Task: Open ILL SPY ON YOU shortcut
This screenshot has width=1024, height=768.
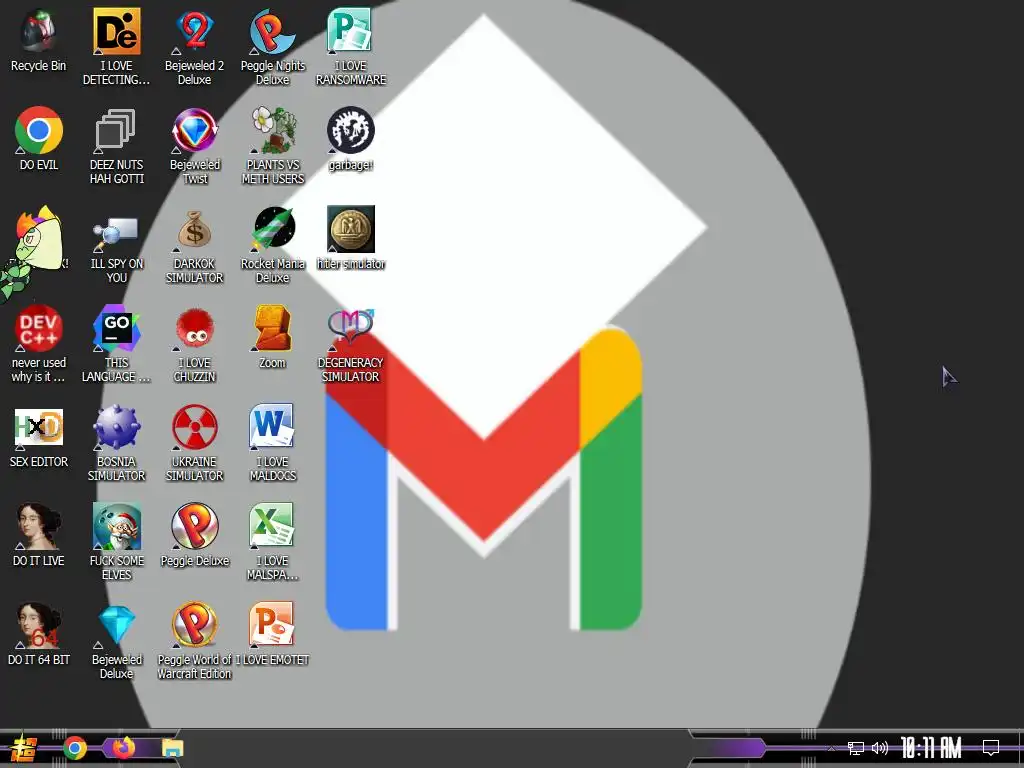Action: click(x=116, y=232)
